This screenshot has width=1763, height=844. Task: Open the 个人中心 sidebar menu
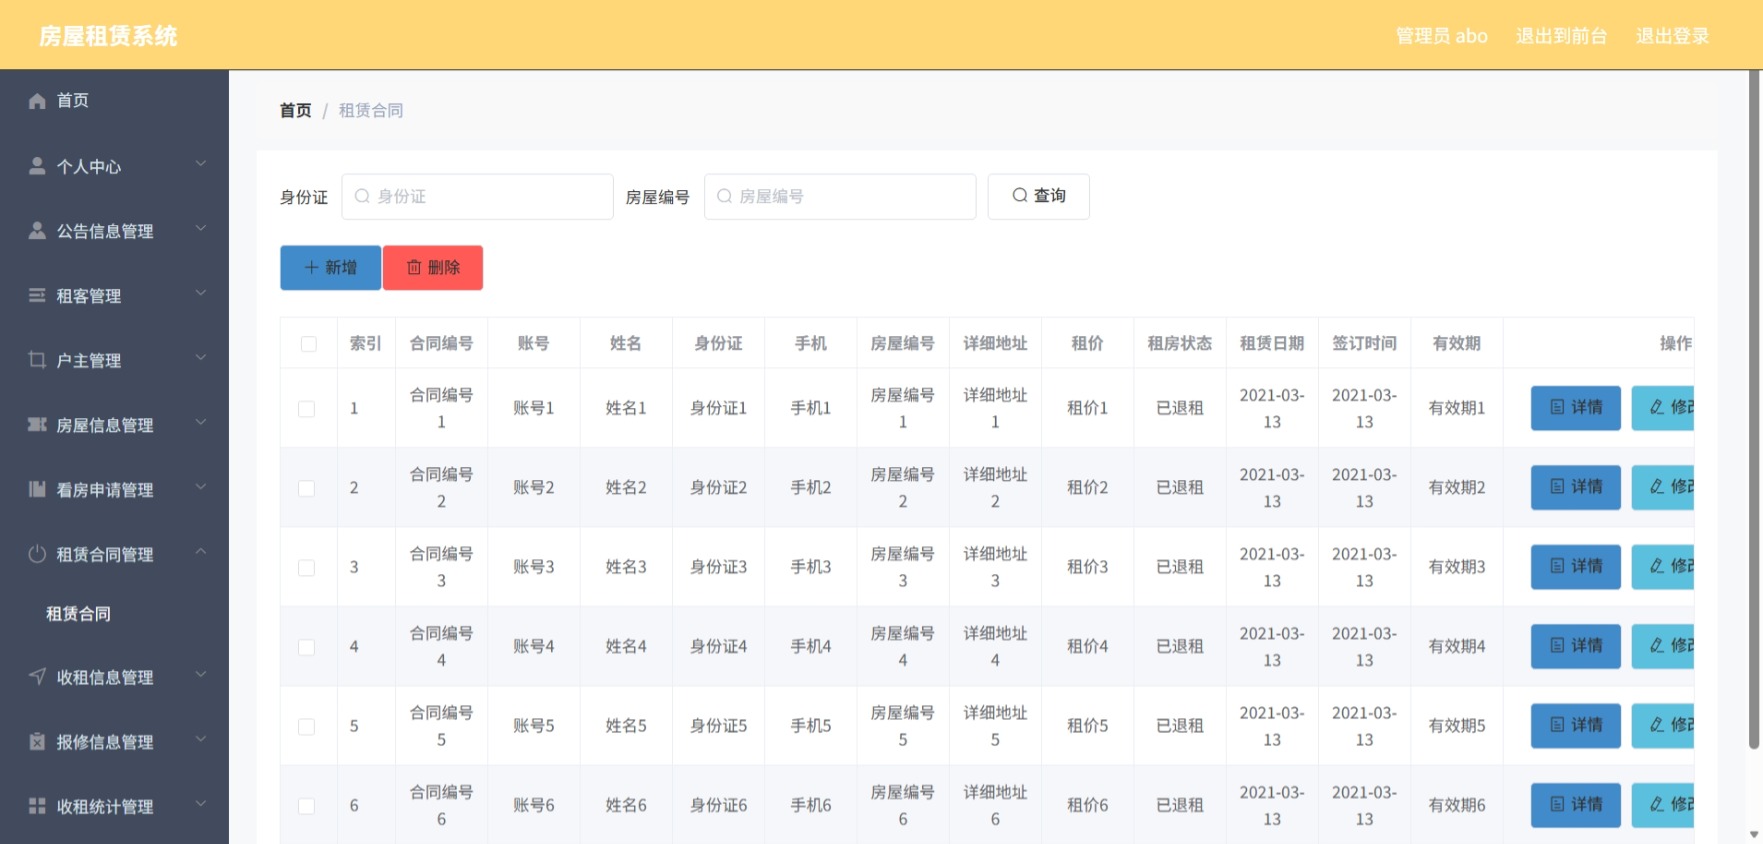click(114, 166)
